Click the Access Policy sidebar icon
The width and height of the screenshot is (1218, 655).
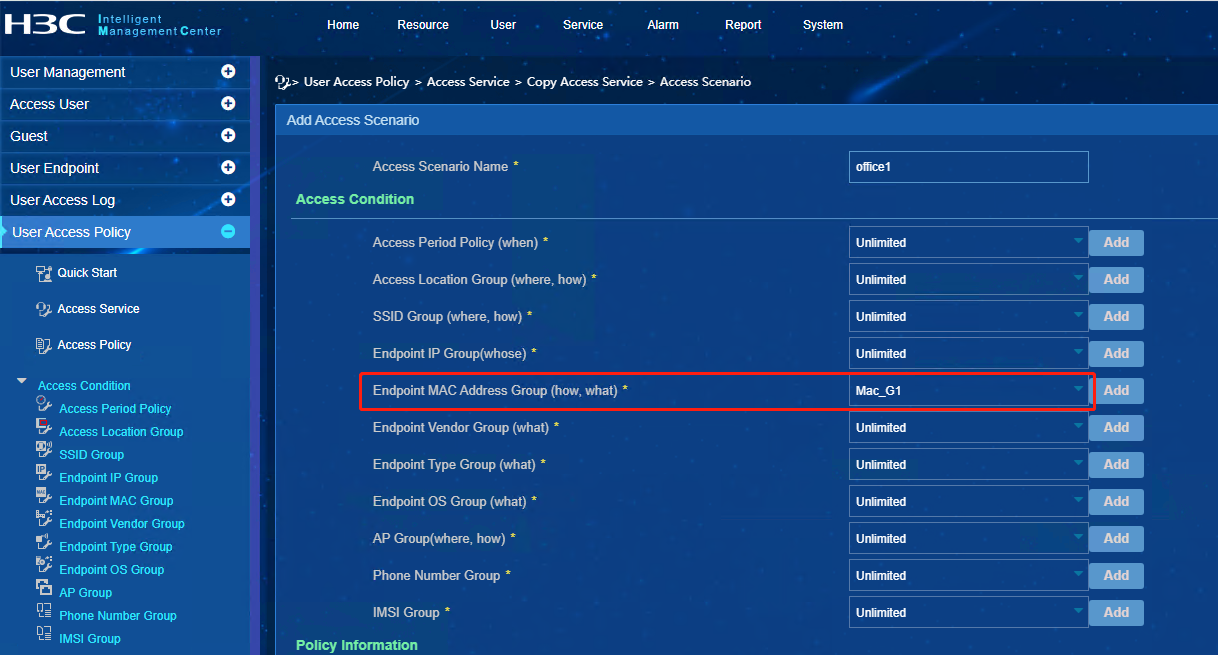click(x=43, y=345)
